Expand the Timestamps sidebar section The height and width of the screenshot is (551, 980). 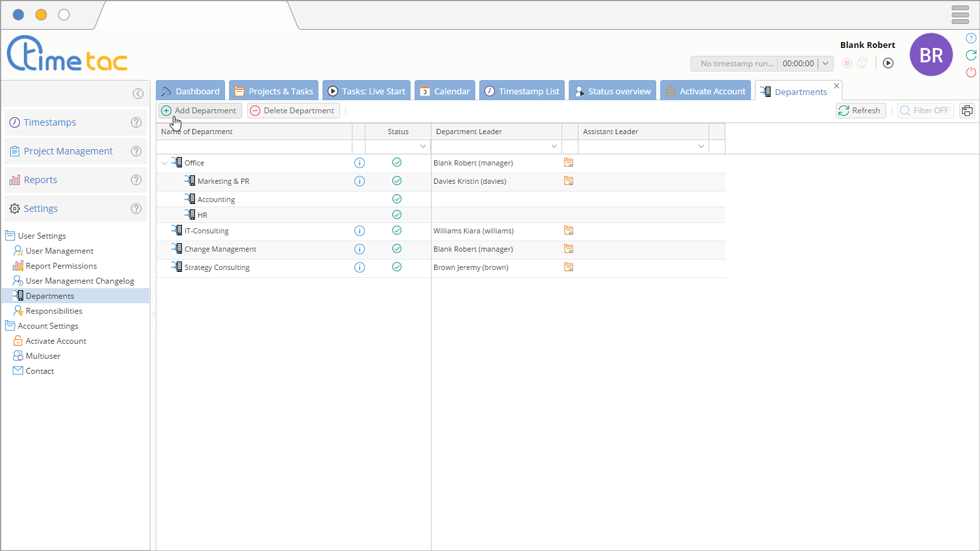(x=50, y=122)
